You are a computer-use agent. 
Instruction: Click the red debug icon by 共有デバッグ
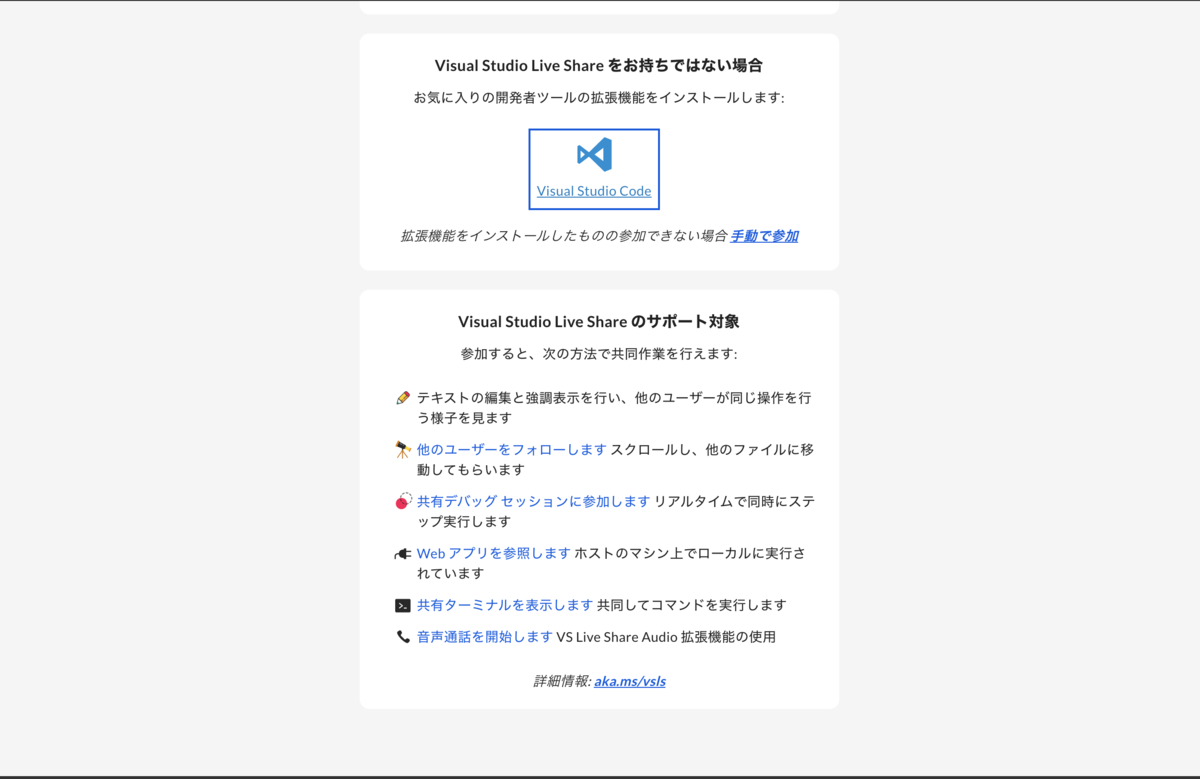pyautogui.click(x=403, y=501)
